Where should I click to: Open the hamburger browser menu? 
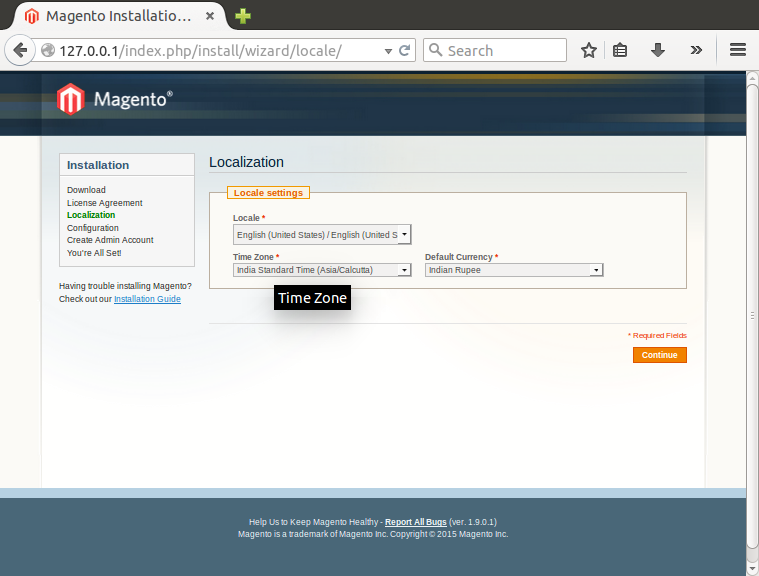pos(738,49)
